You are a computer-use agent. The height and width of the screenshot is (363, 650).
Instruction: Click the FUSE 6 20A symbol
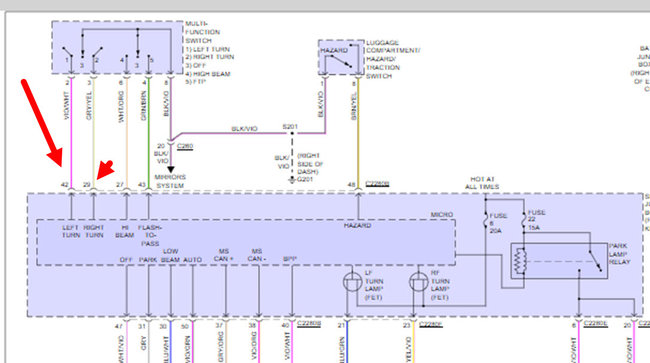(x=485, y=220)
